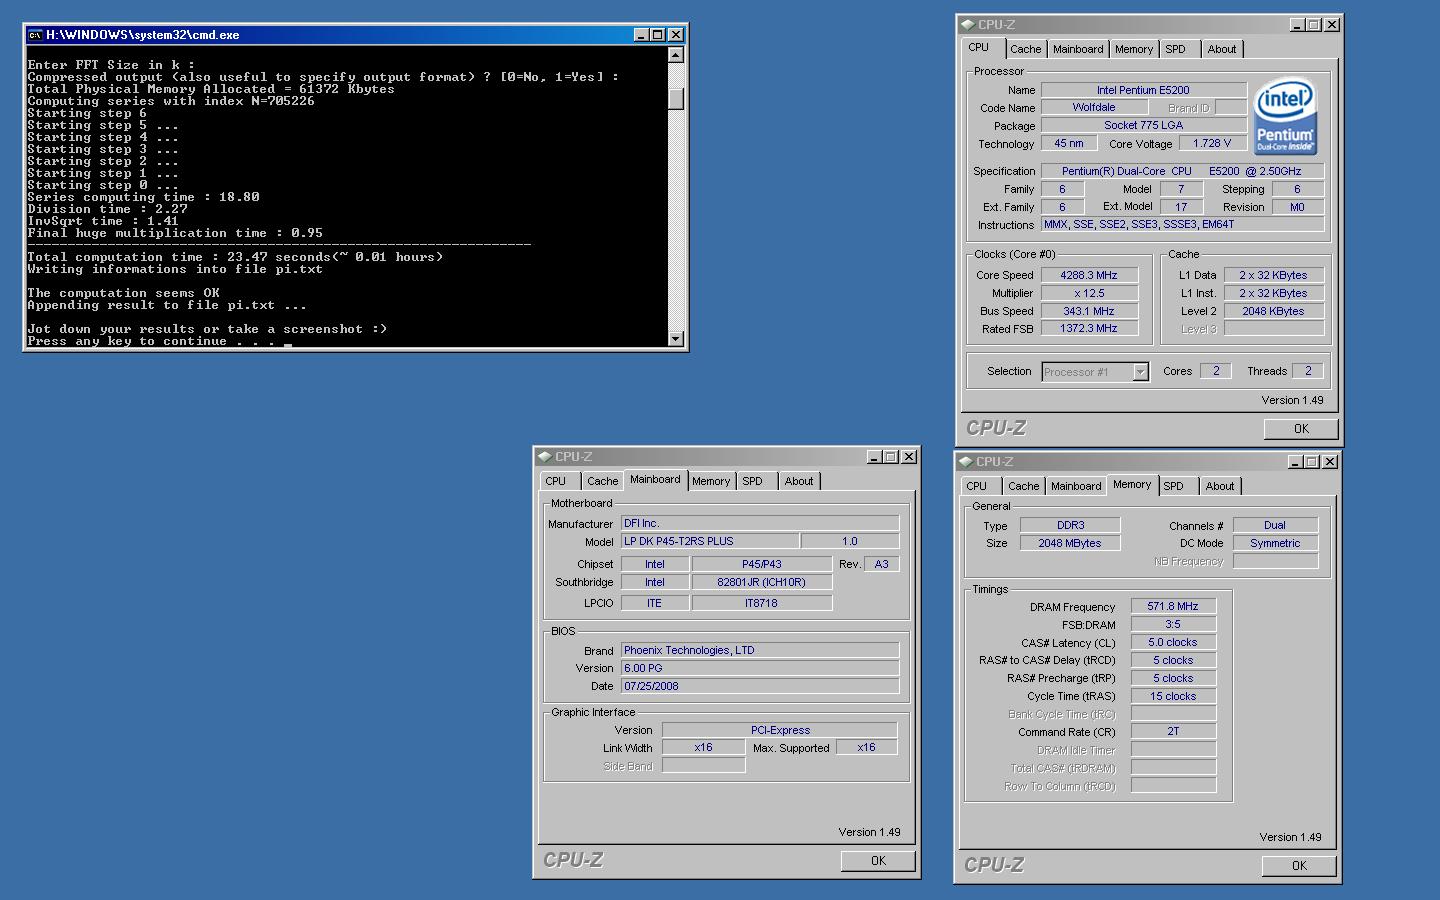Click OK in the Mainboard window
This screenshot has height=900, width=1440.
878,861
